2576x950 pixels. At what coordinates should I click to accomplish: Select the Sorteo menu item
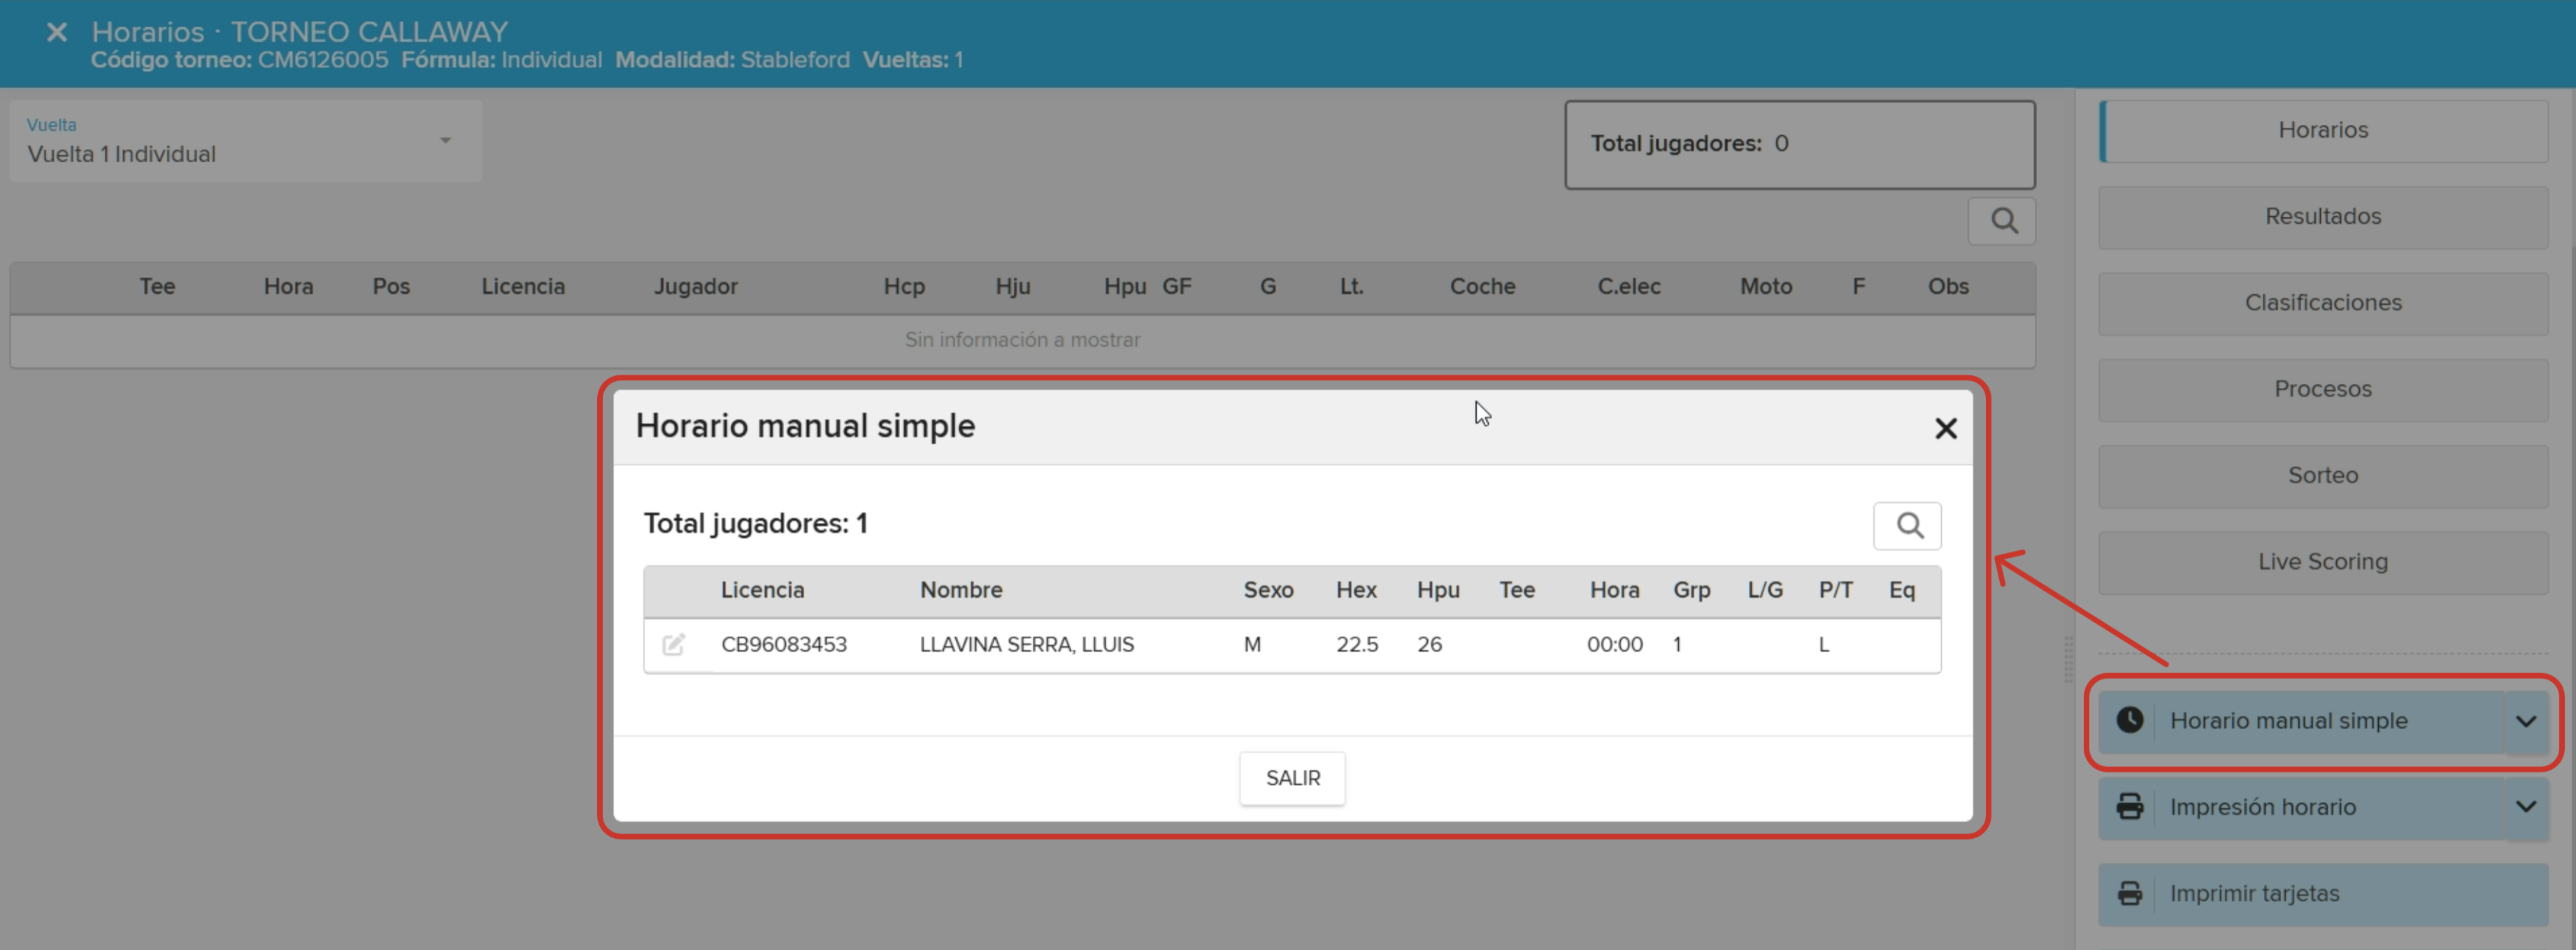click(x=2323, y=475)
